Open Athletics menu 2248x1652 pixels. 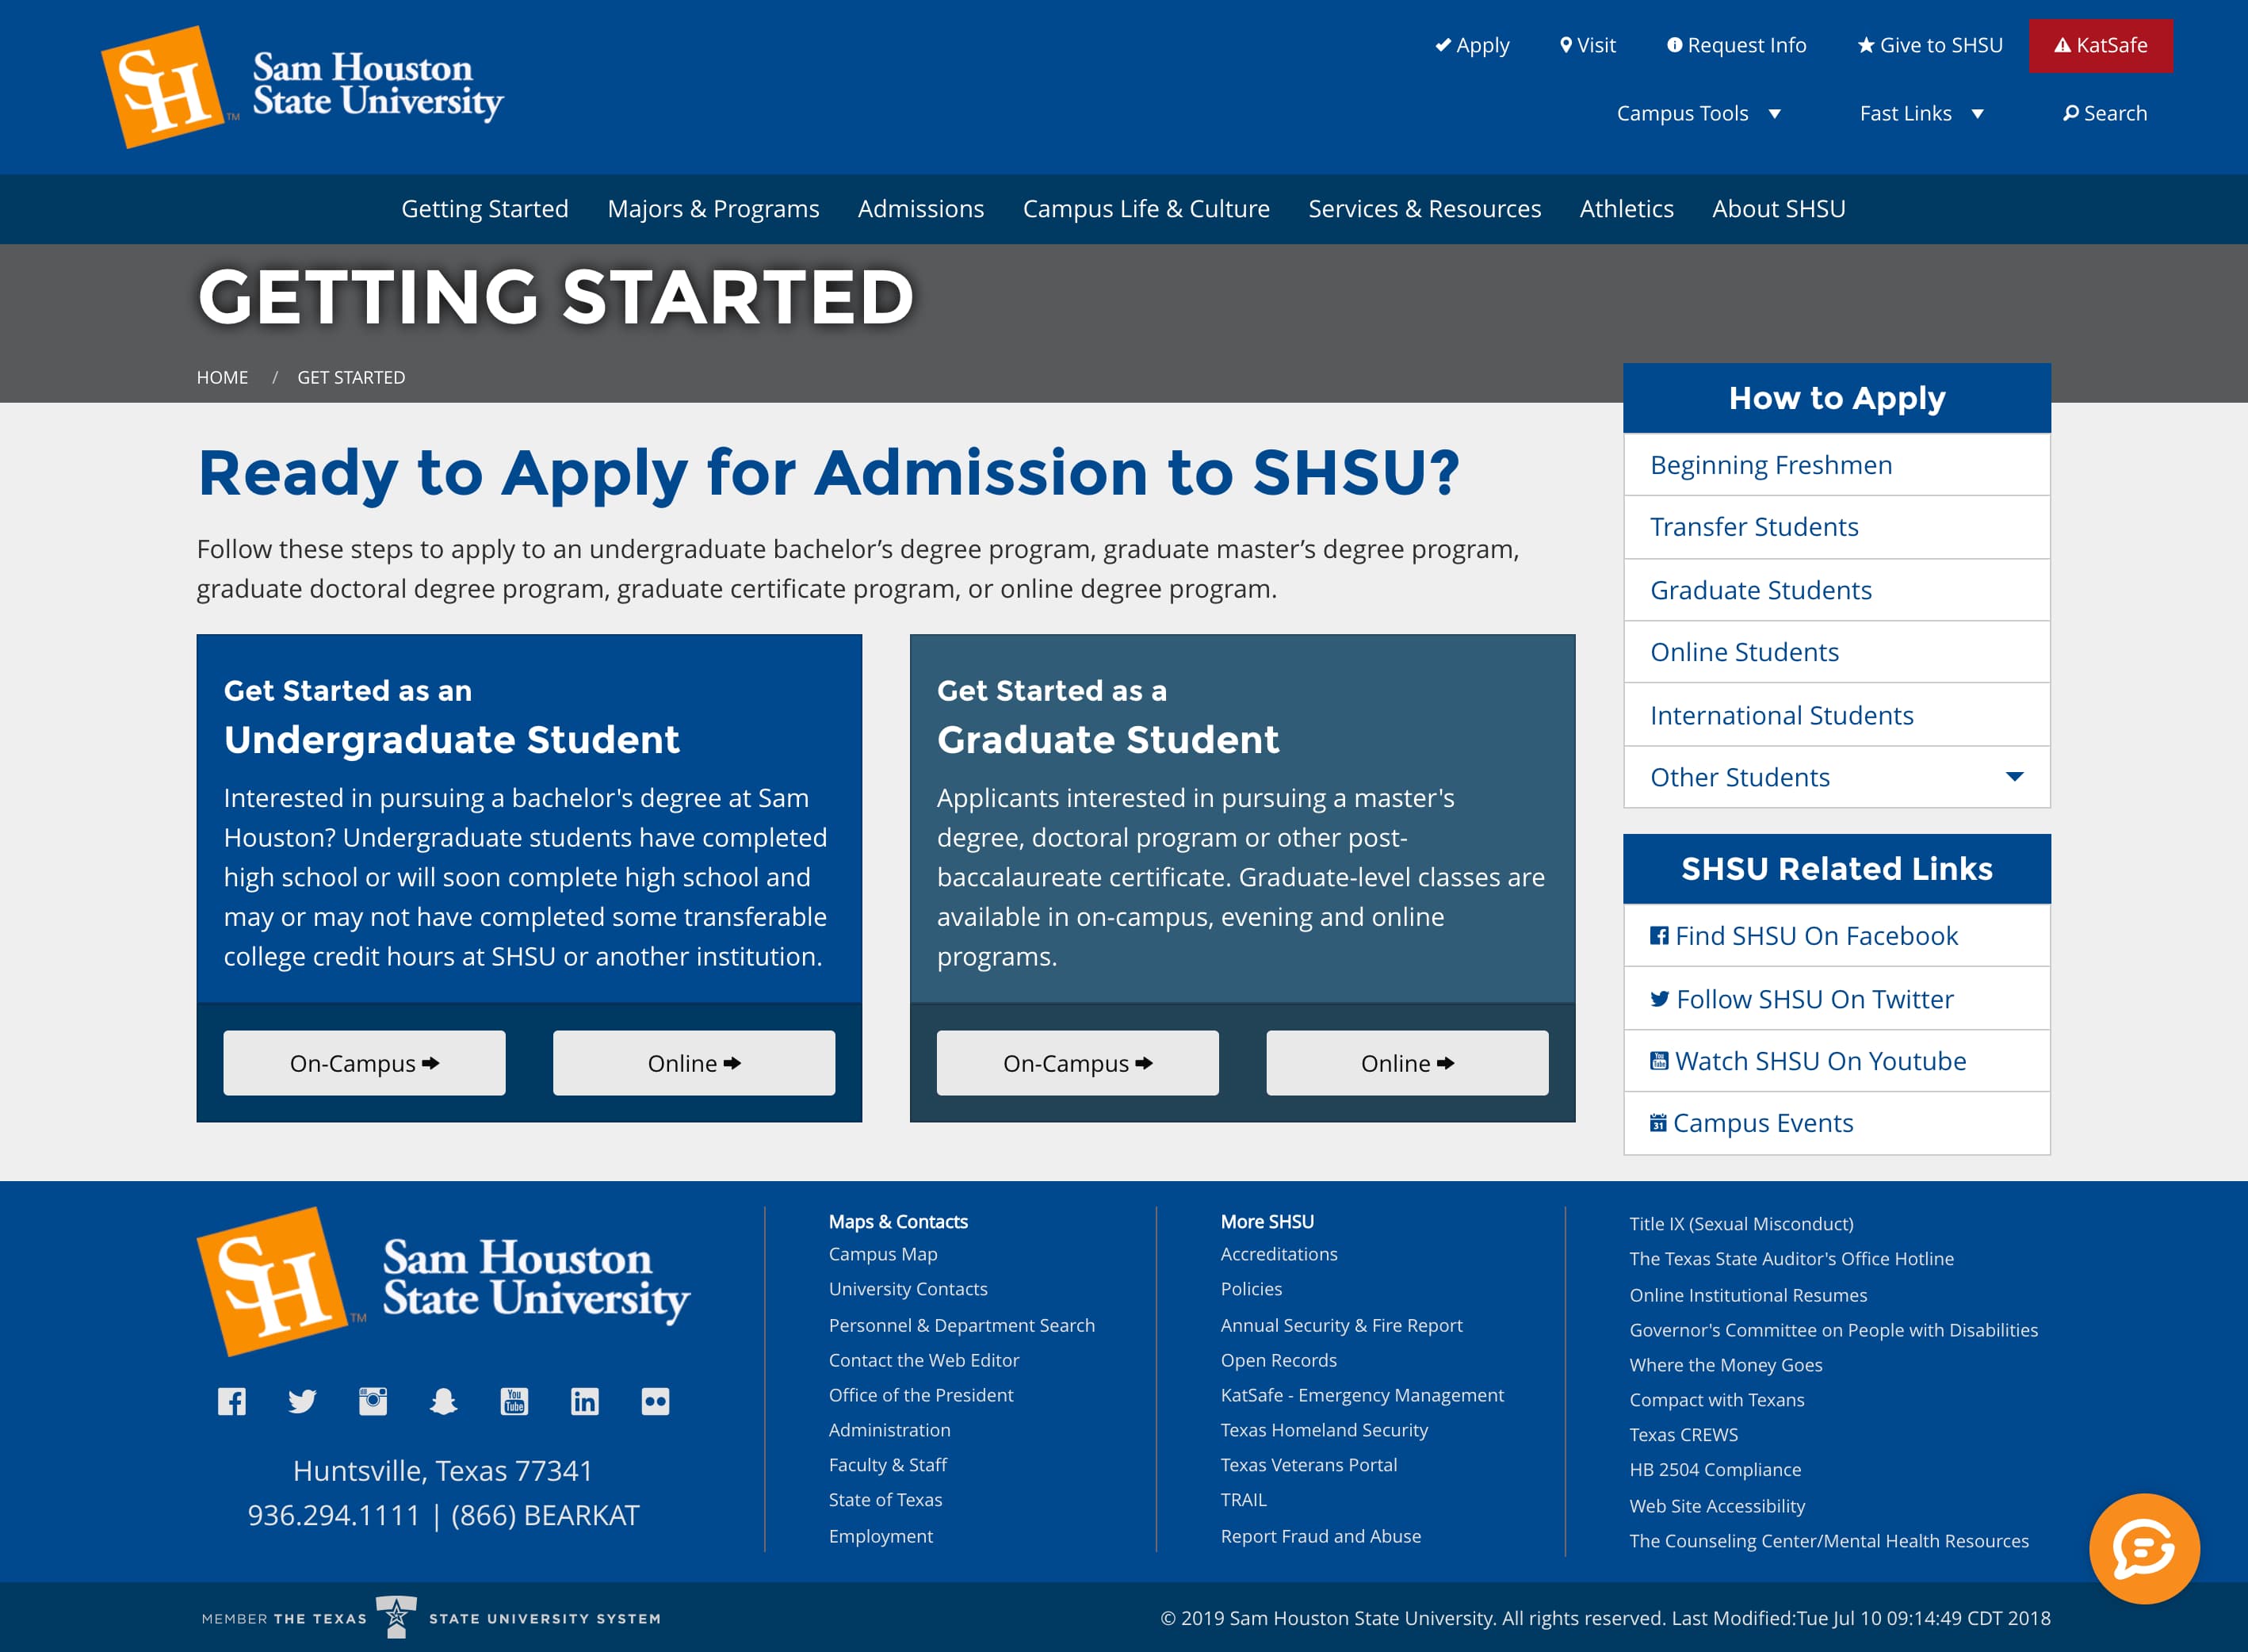(x=1626, y=208)
